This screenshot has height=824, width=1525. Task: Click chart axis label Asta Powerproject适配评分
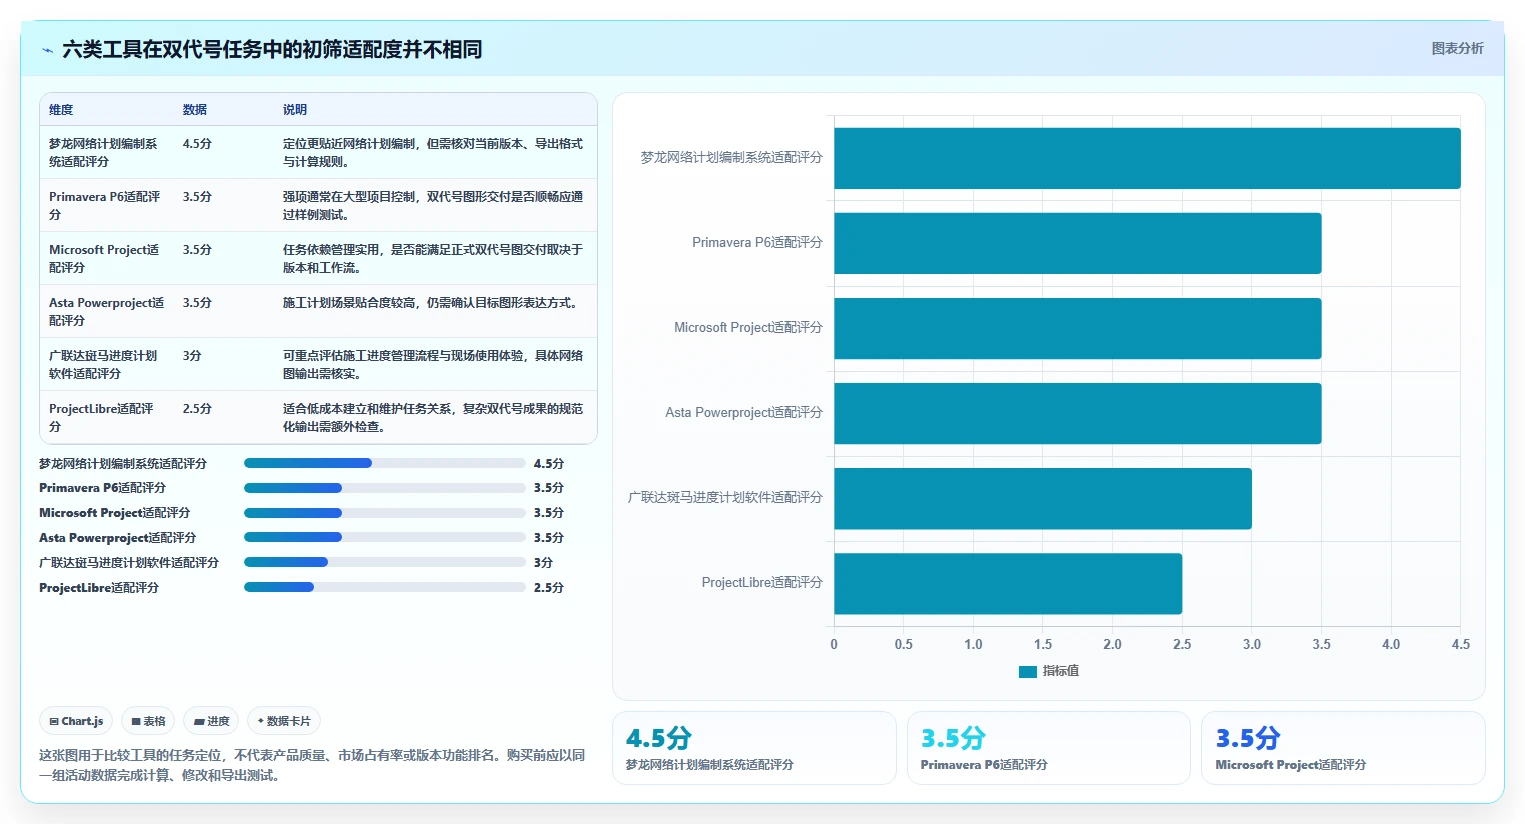(744, 413)
